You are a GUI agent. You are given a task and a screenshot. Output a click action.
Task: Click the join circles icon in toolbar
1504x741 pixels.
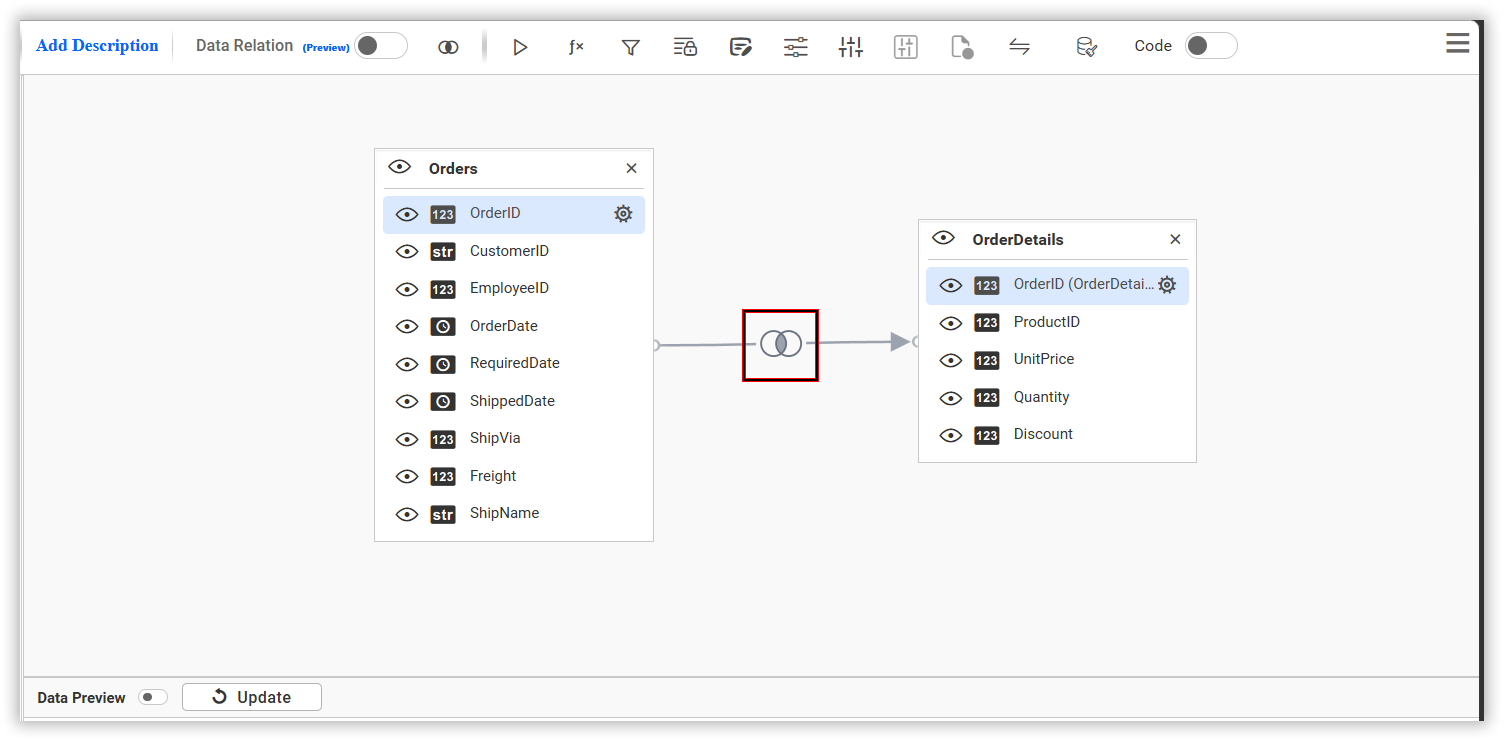click(448, 47)
